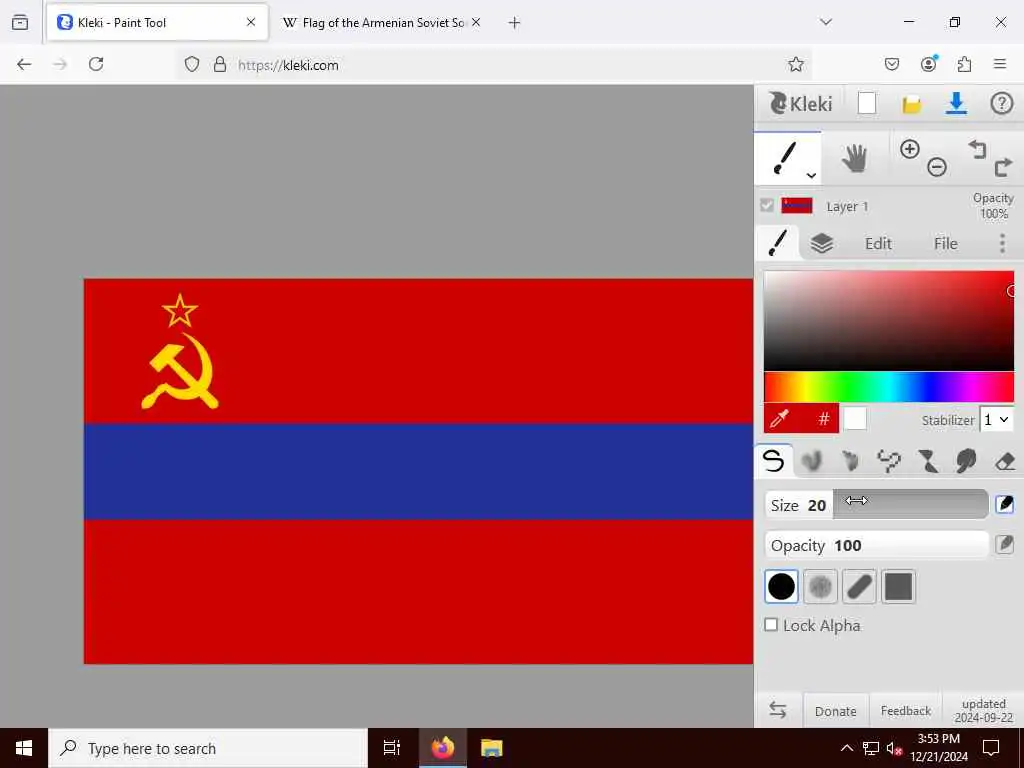Open the Firefox extensions puzzle icon
The height and width of the screenshot is (768, 1024).
[x=964, y=64]
